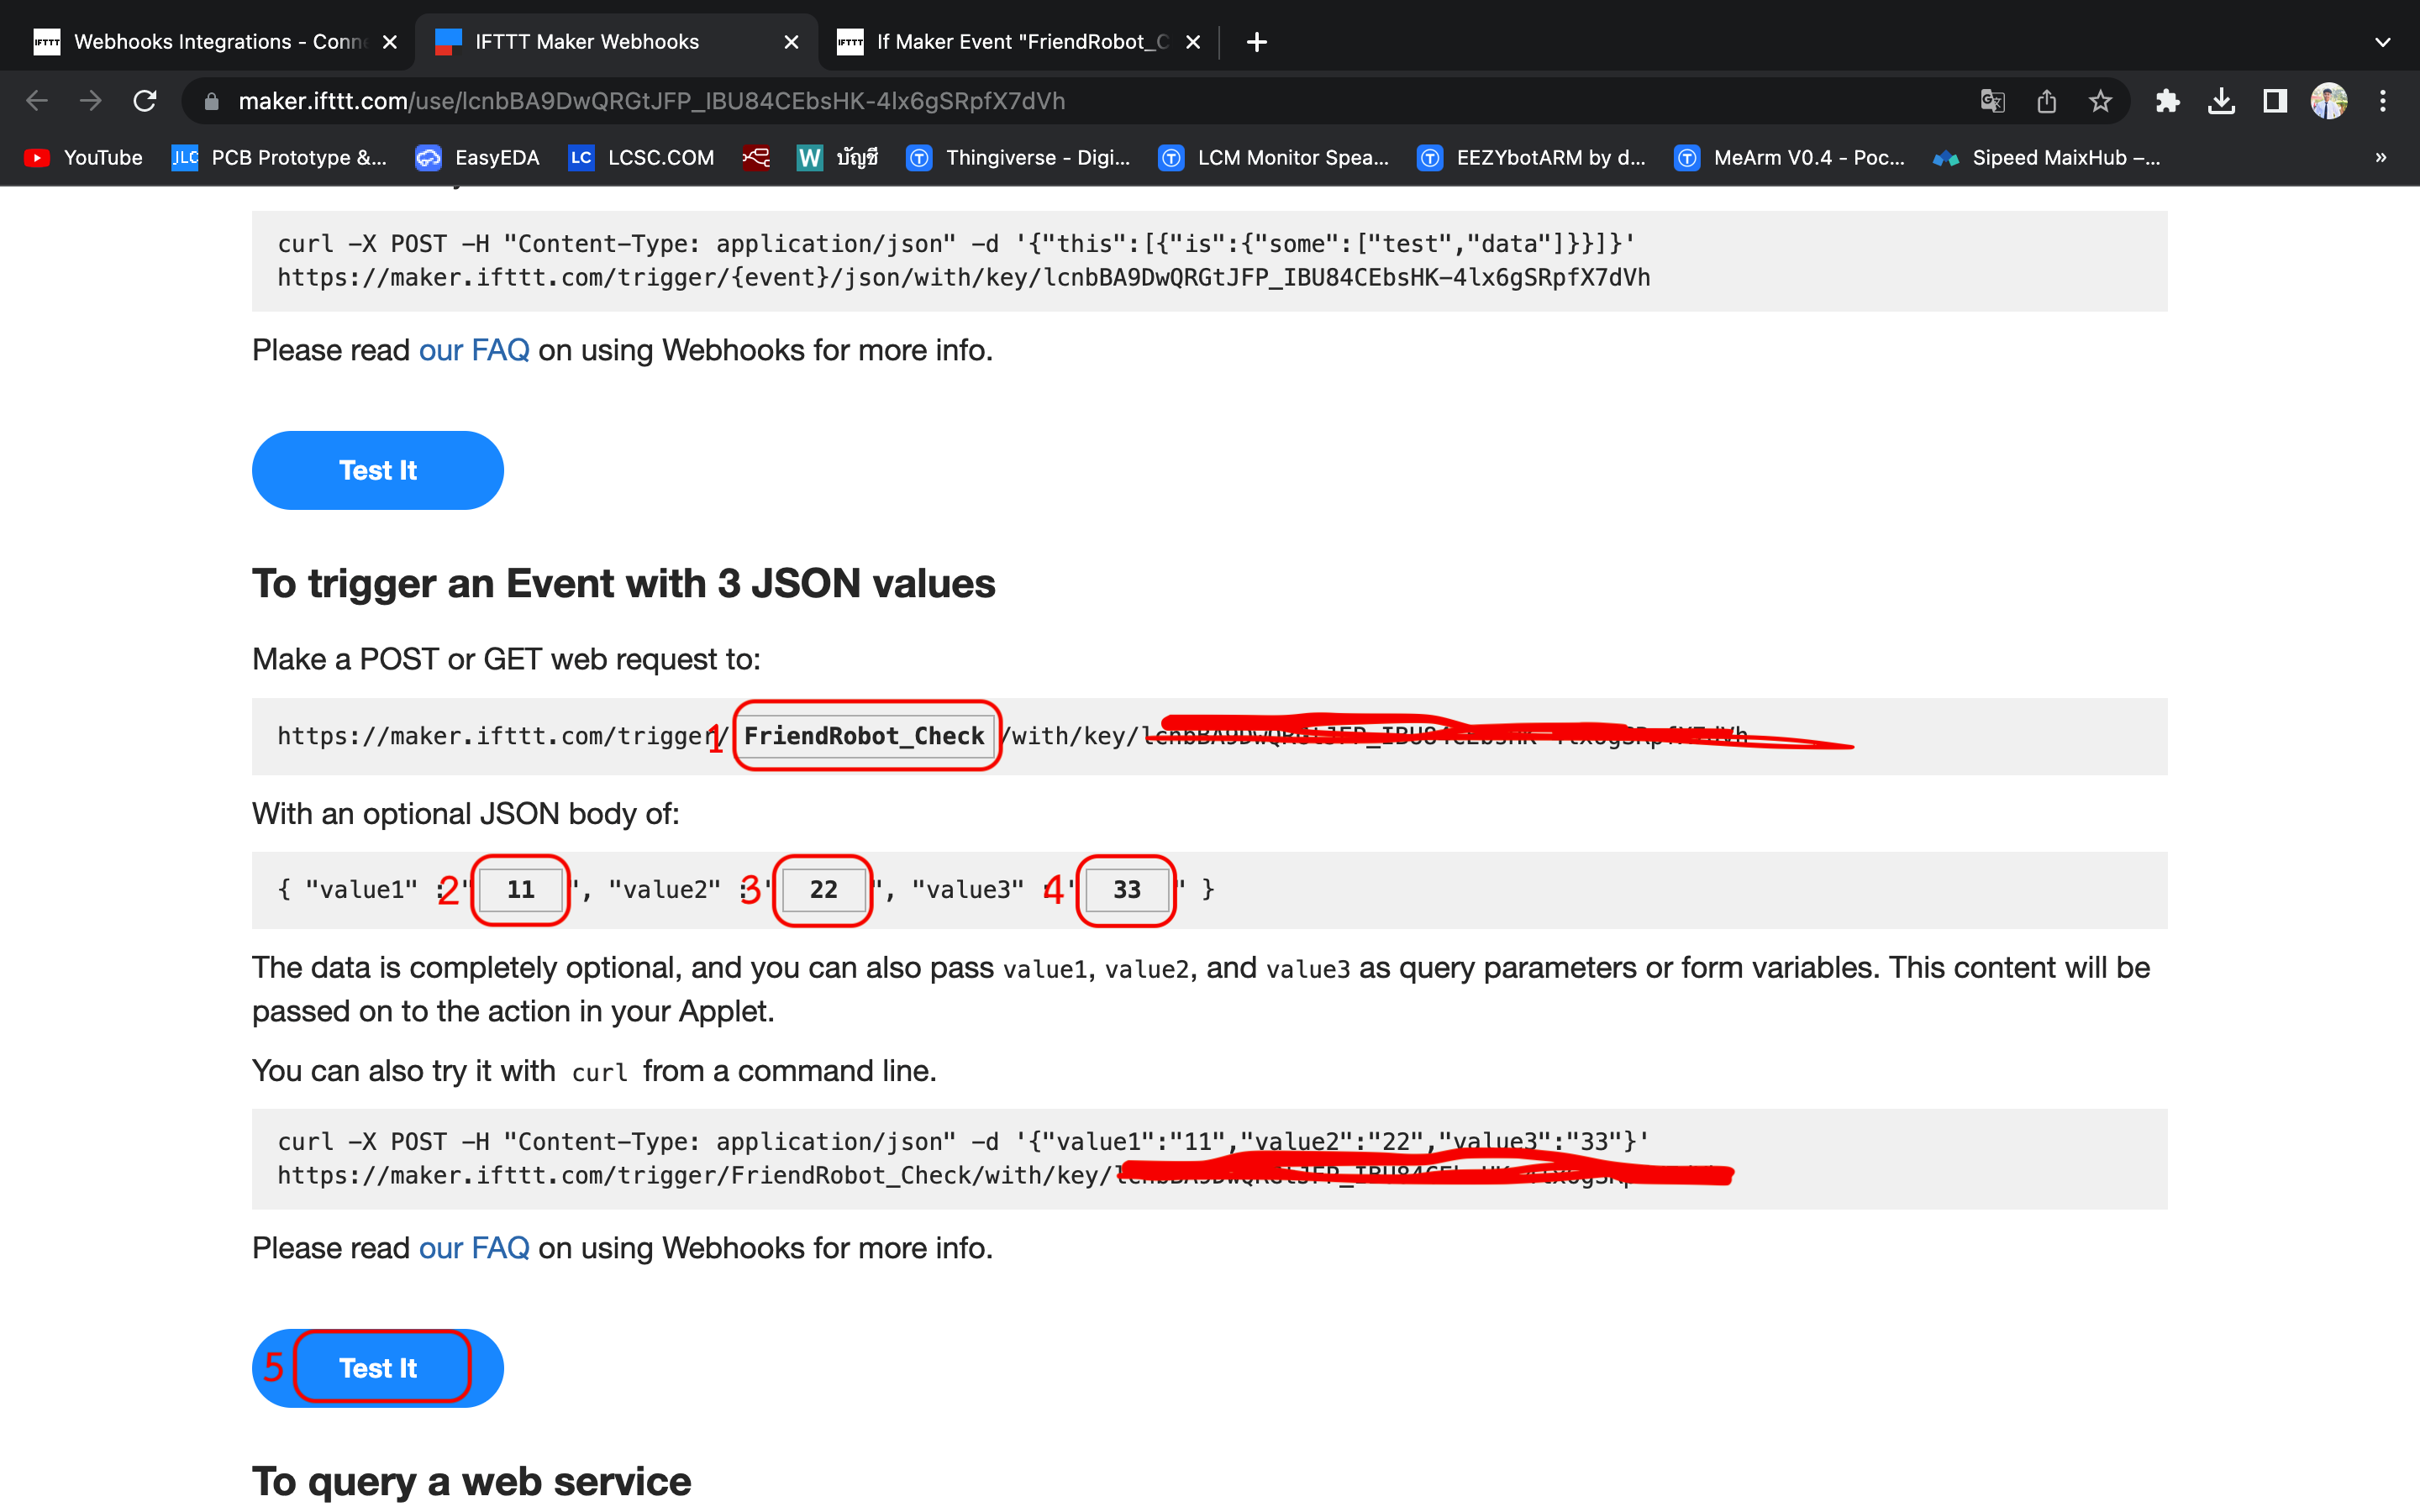Screen dimensions: 2420x1512
Task: Click Test It below JSON values
Action: pos(378,1368)
